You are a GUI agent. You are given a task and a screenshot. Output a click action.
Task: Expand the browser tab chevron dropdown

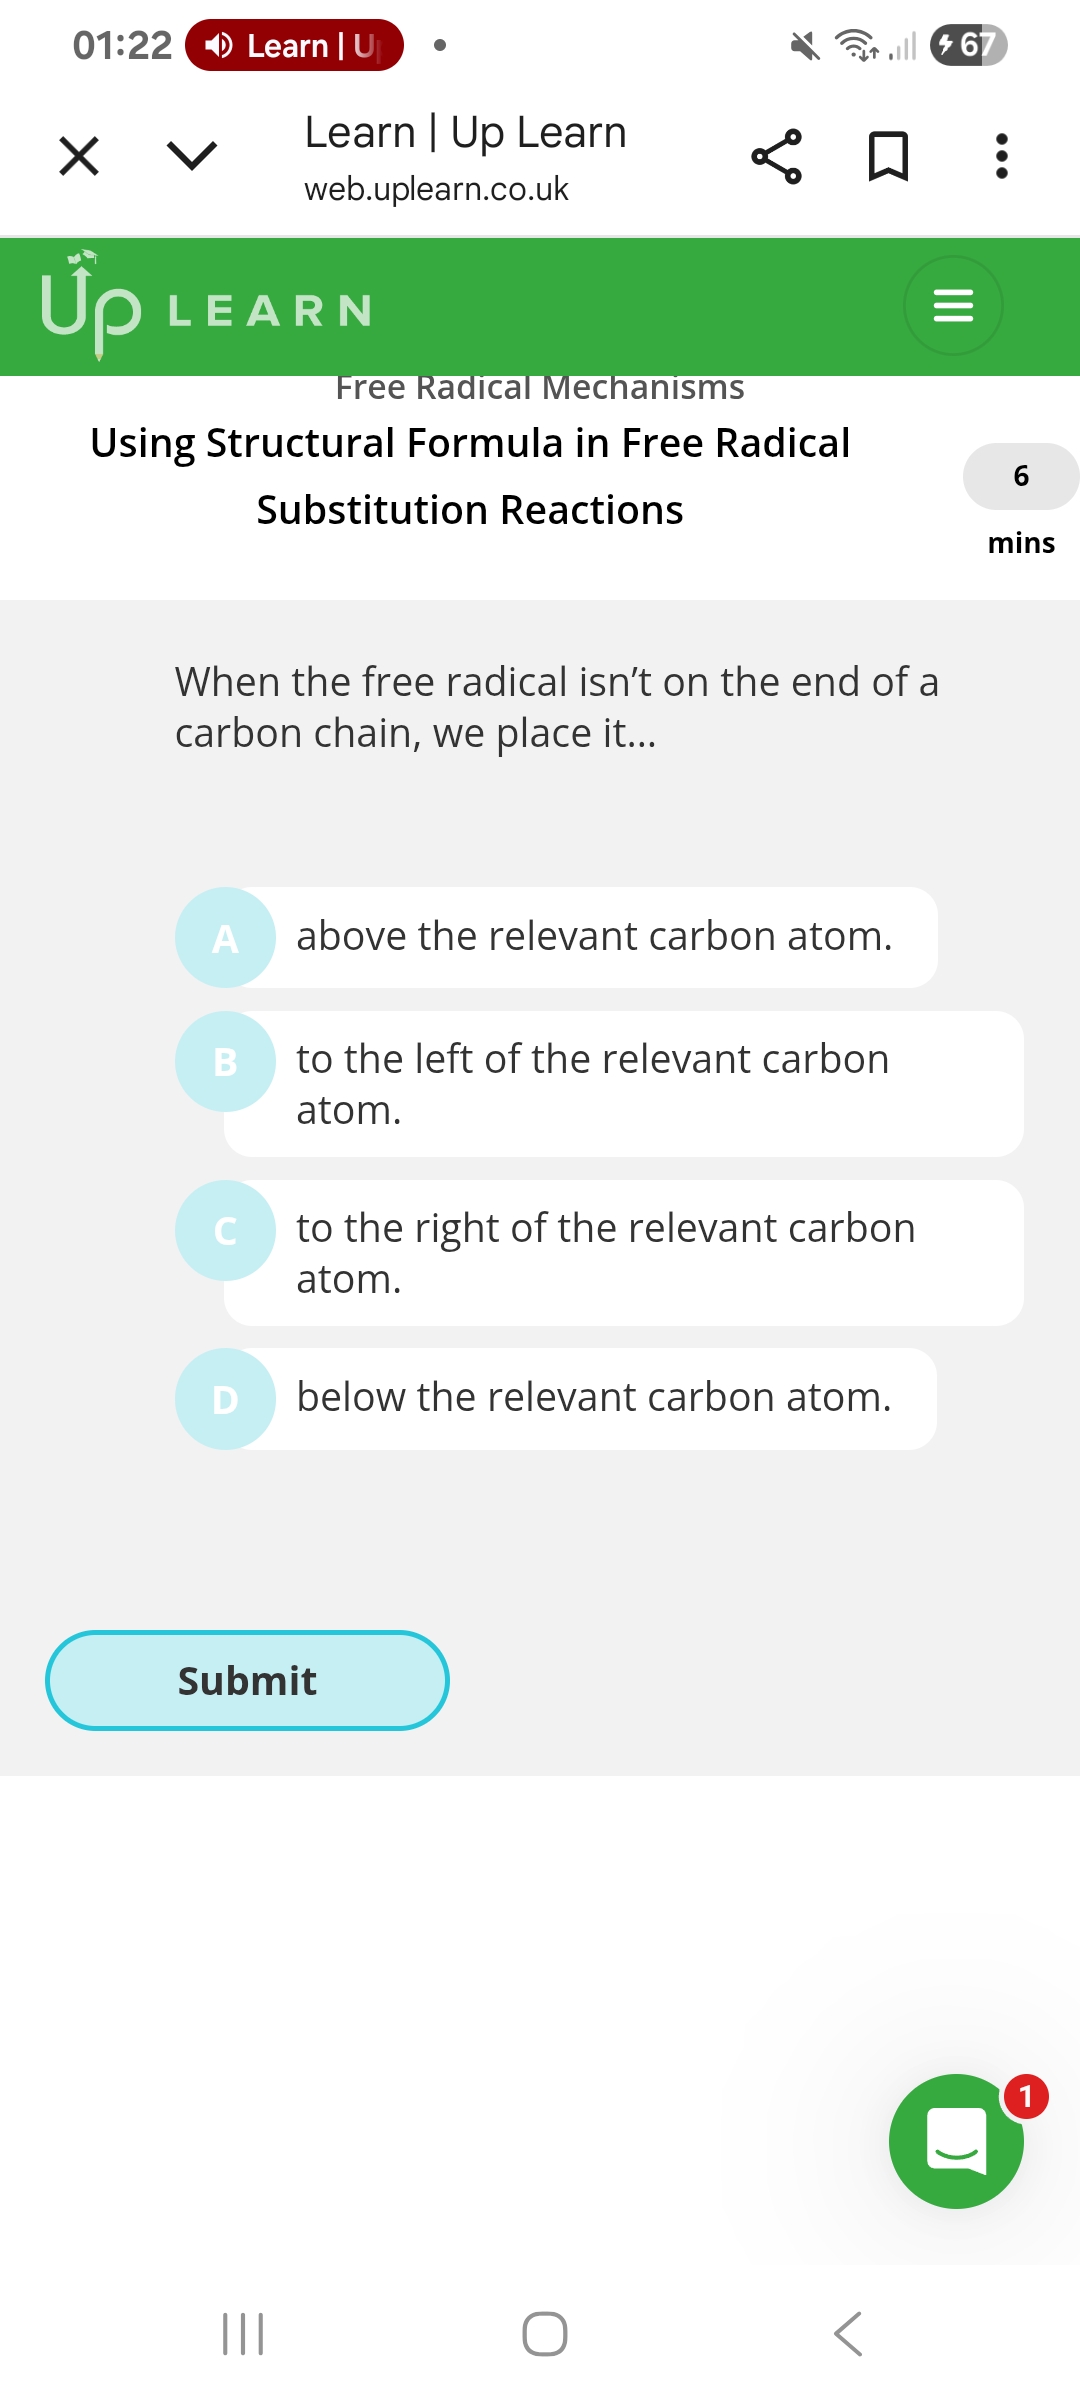(x=191, y=156)
